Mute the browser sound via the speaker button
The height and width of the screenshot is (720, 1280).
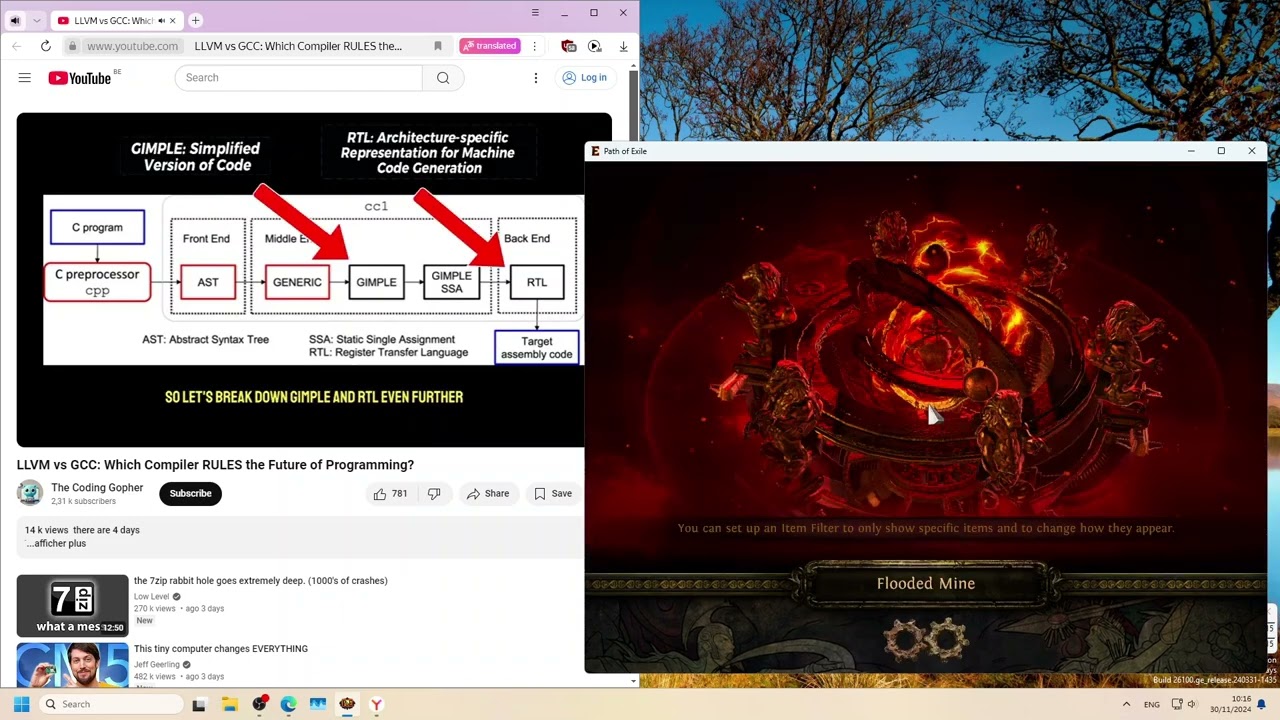[15, 20]
